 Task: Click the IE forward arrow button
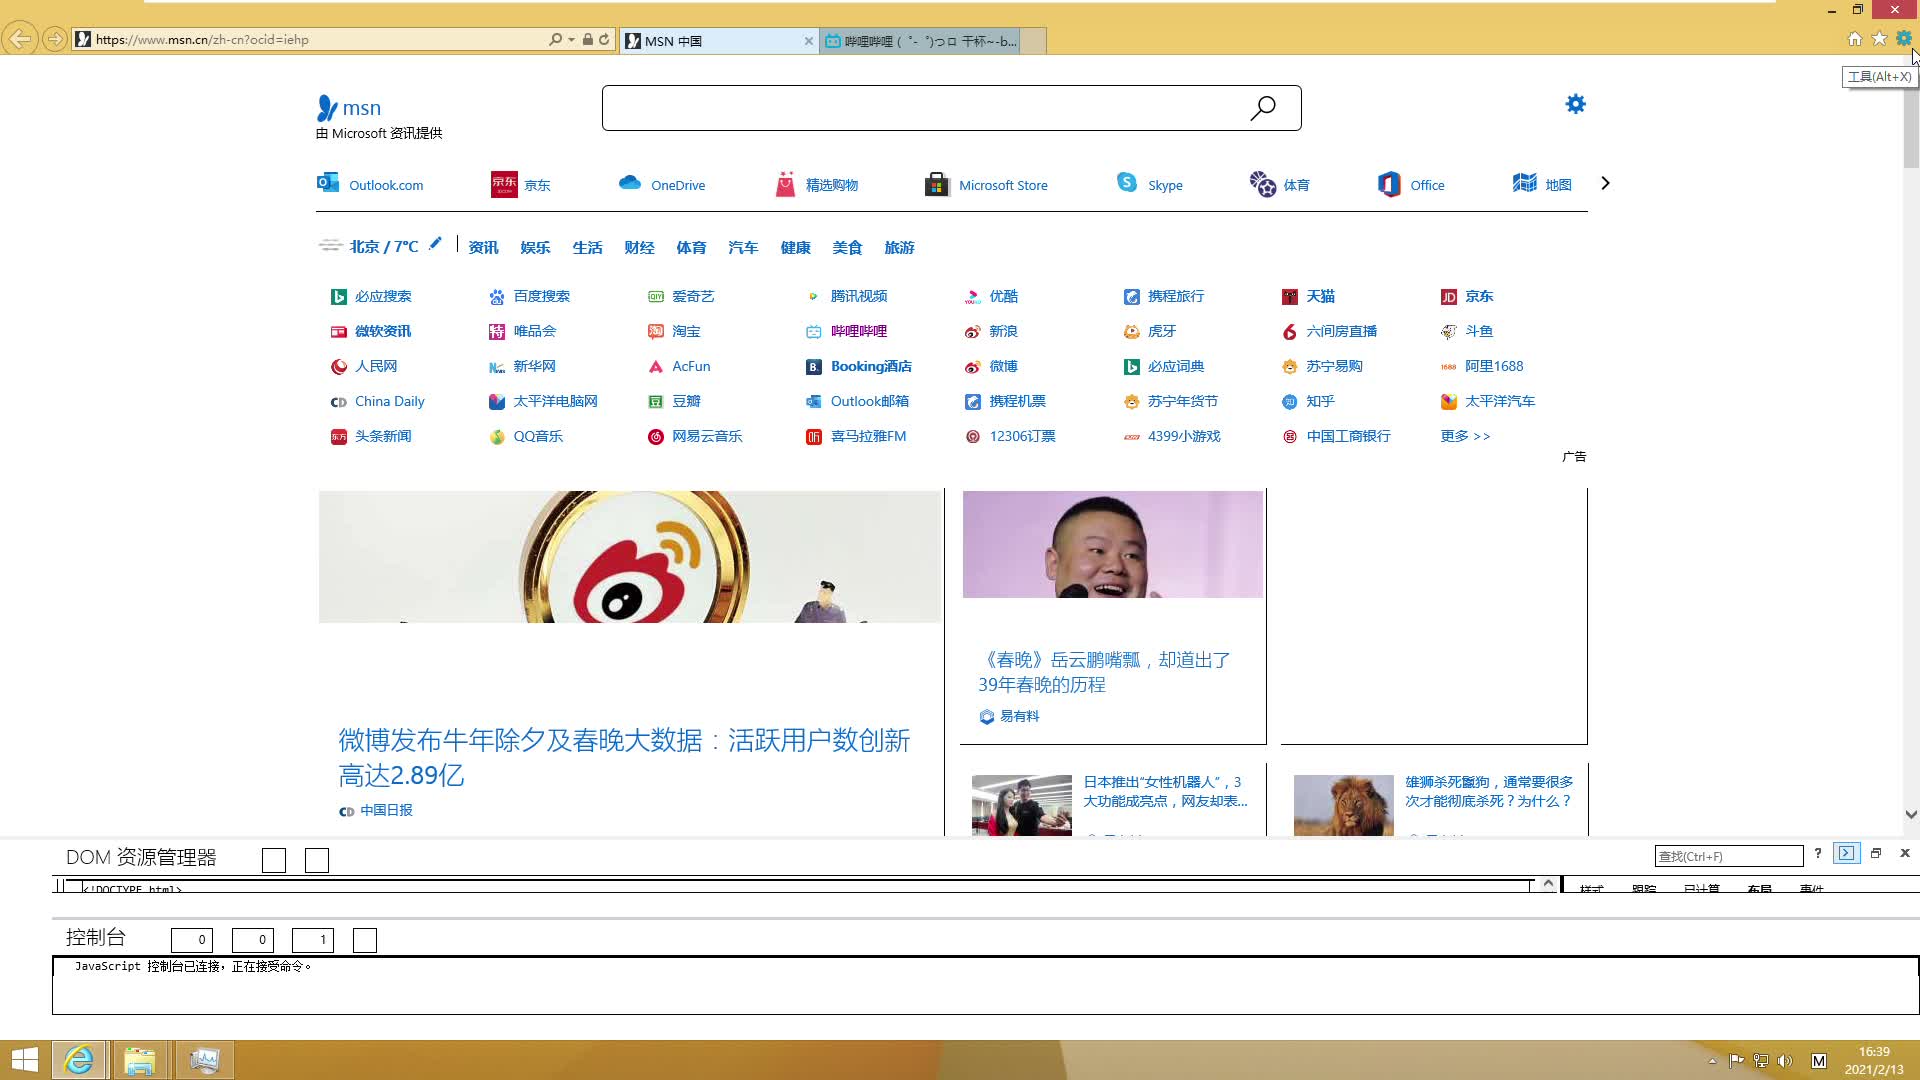click(55, 39)
